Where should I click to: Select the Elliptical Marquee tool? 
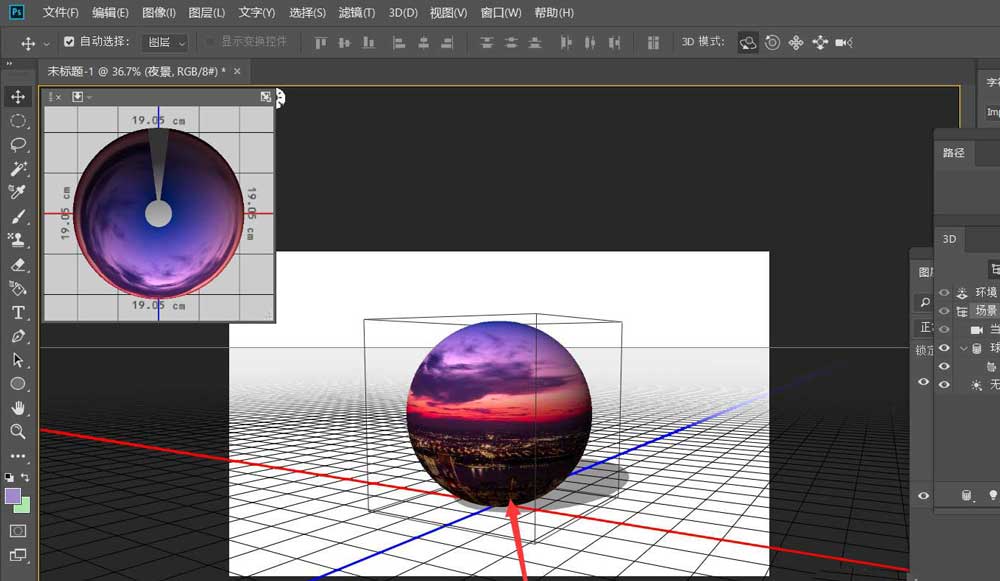point(18,121)
